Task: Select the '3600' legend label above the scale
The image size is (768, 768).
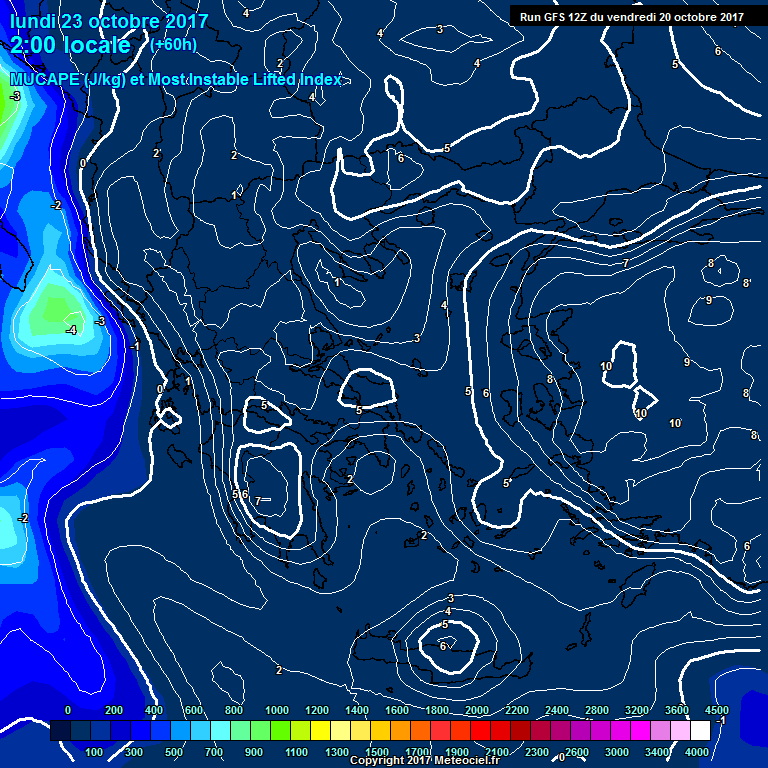Action: [677, 710]
